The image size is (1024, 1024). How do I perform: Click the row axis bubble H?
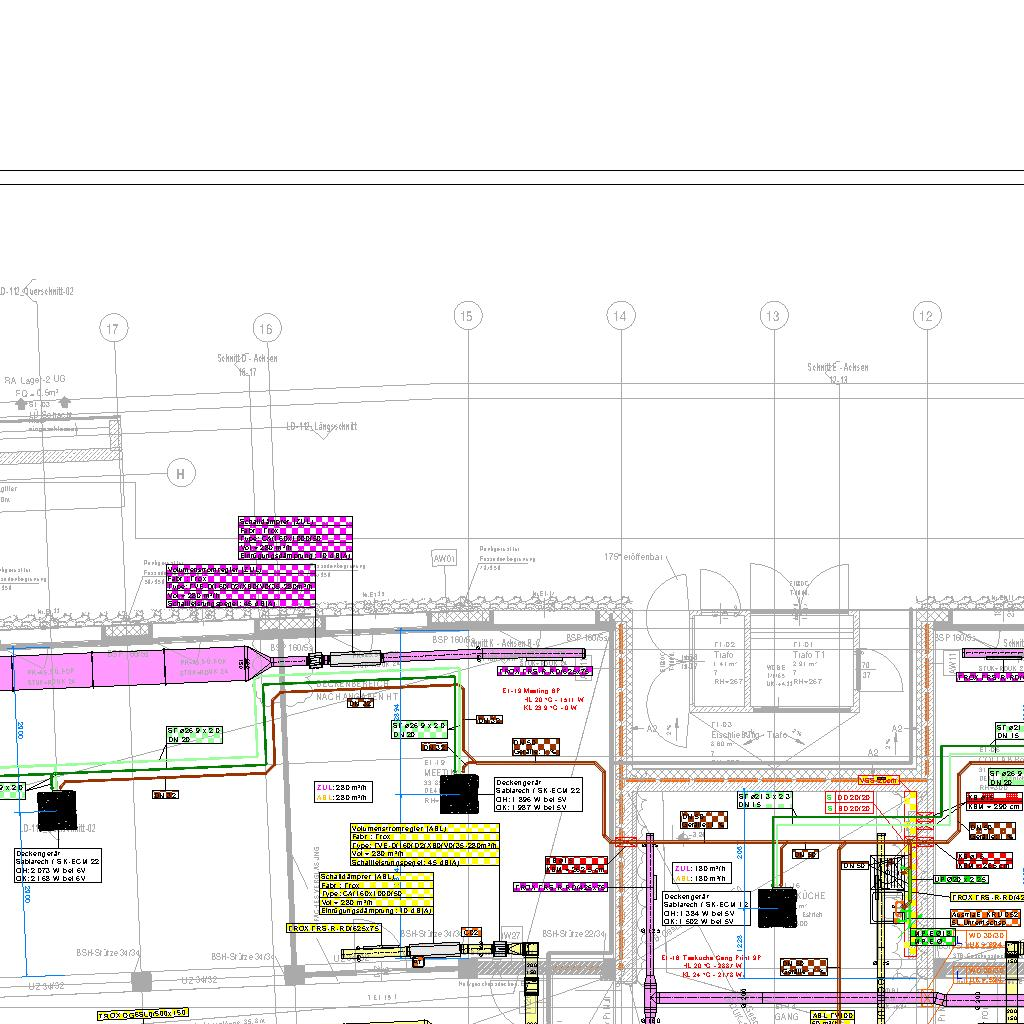click(x=181, y=474)
